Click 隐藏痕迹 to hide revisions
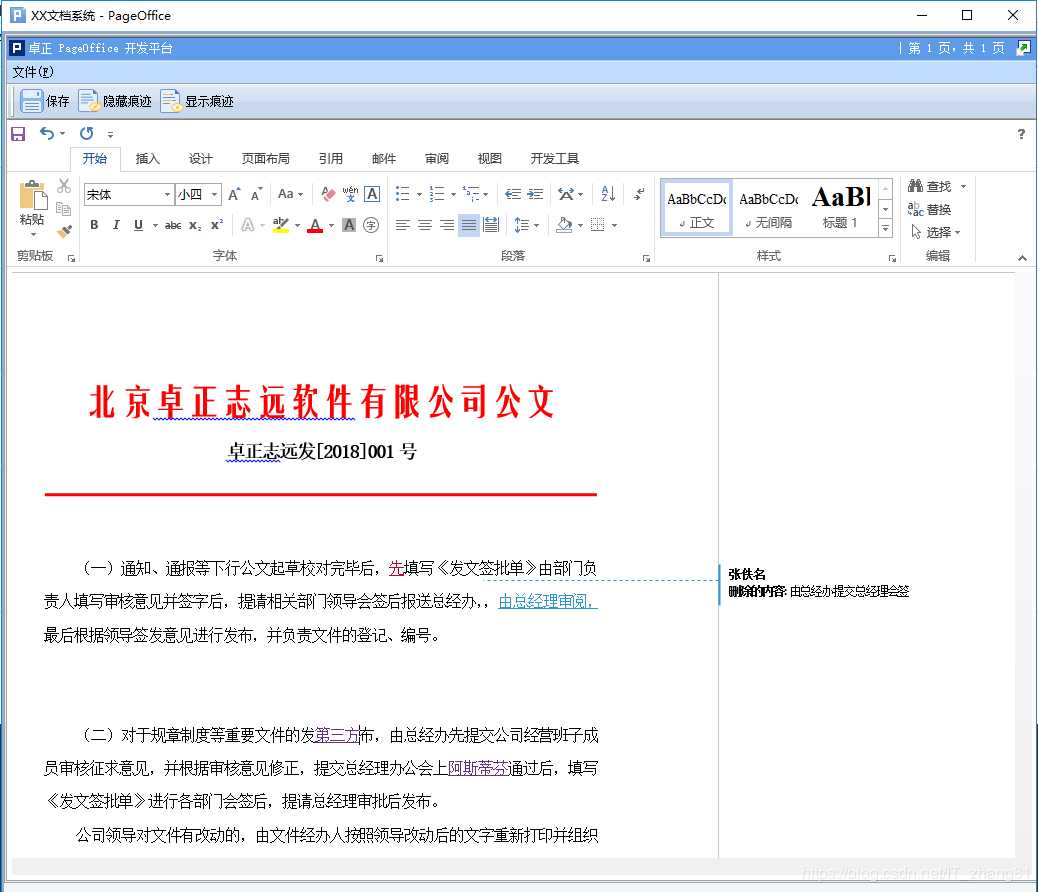This screenshot has height=892, width=1038. pos(115,101)
